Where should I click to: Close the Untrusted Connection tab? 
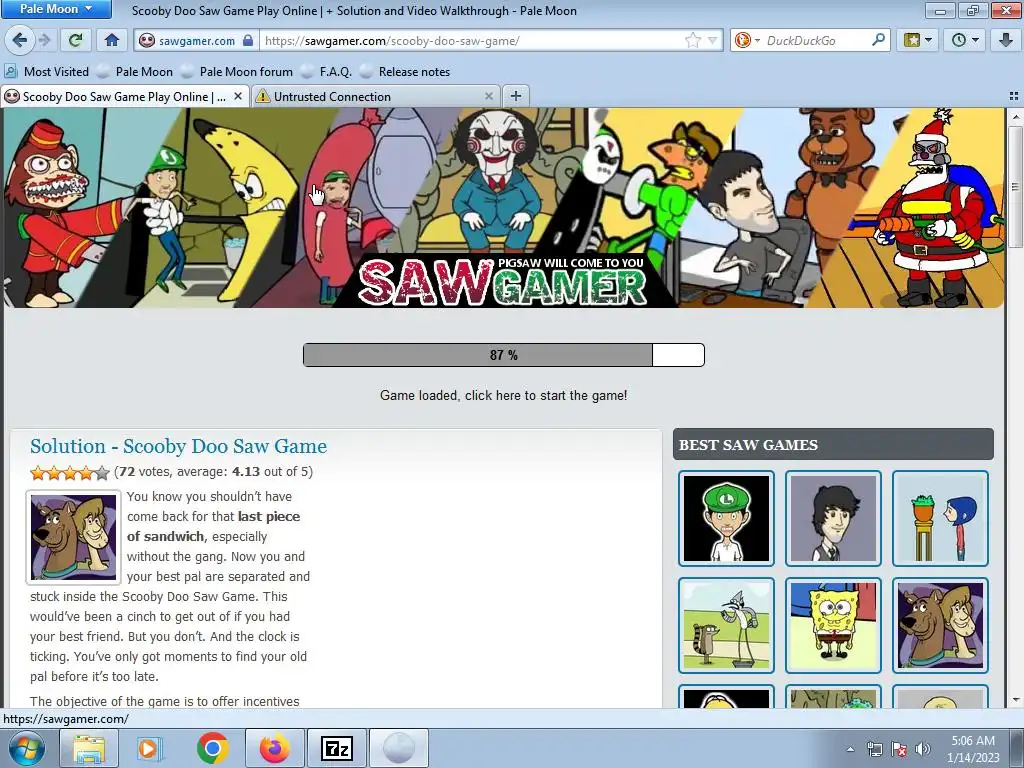488,96
